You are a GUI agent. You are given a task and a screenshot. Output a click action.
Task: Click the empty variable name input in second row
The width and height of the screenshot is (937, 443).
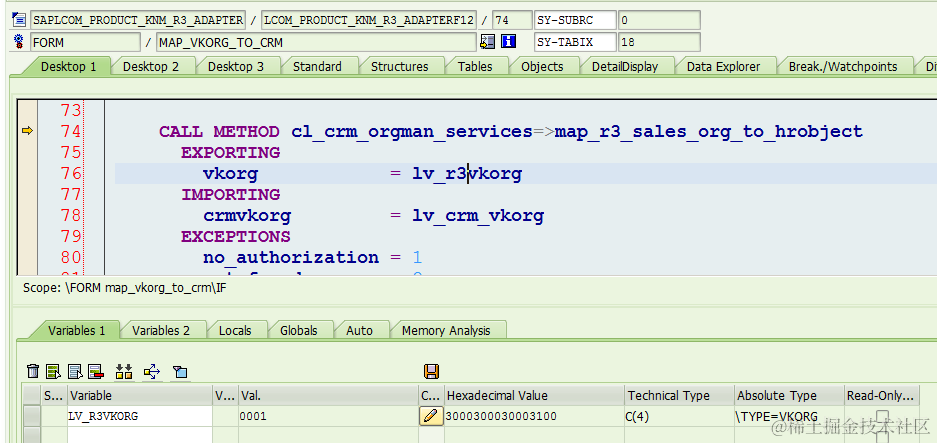[140, 435]
